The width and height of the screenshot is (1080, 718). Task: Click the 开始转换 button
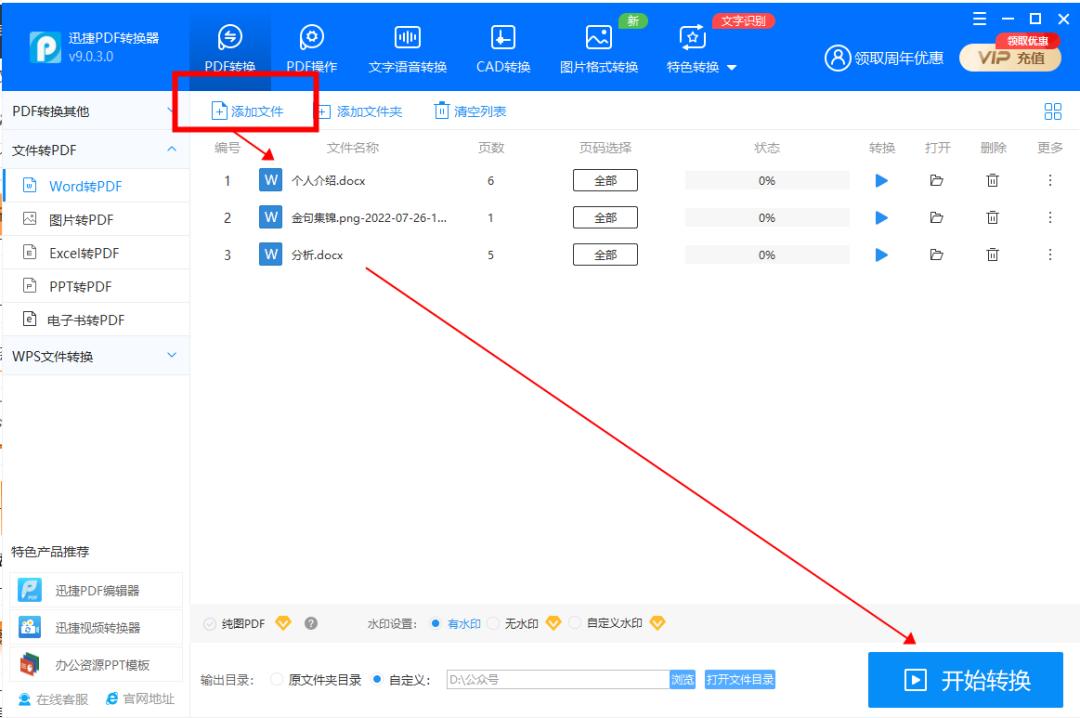tap(964, 678)
